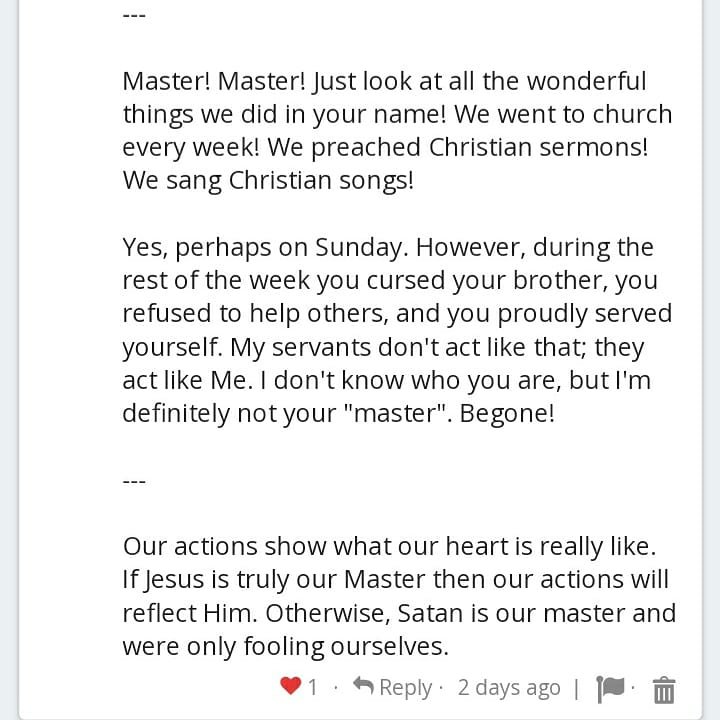Click the like count number 1
This screenshot has width=720, height=720.
click(313, 687)
